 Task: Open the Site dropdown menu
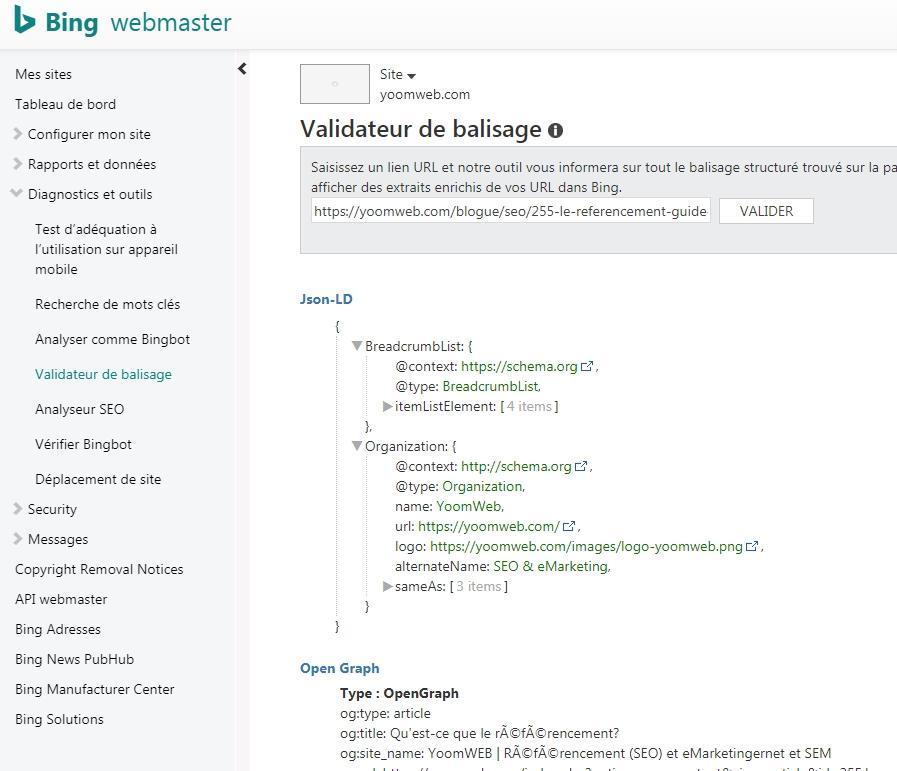398,75
